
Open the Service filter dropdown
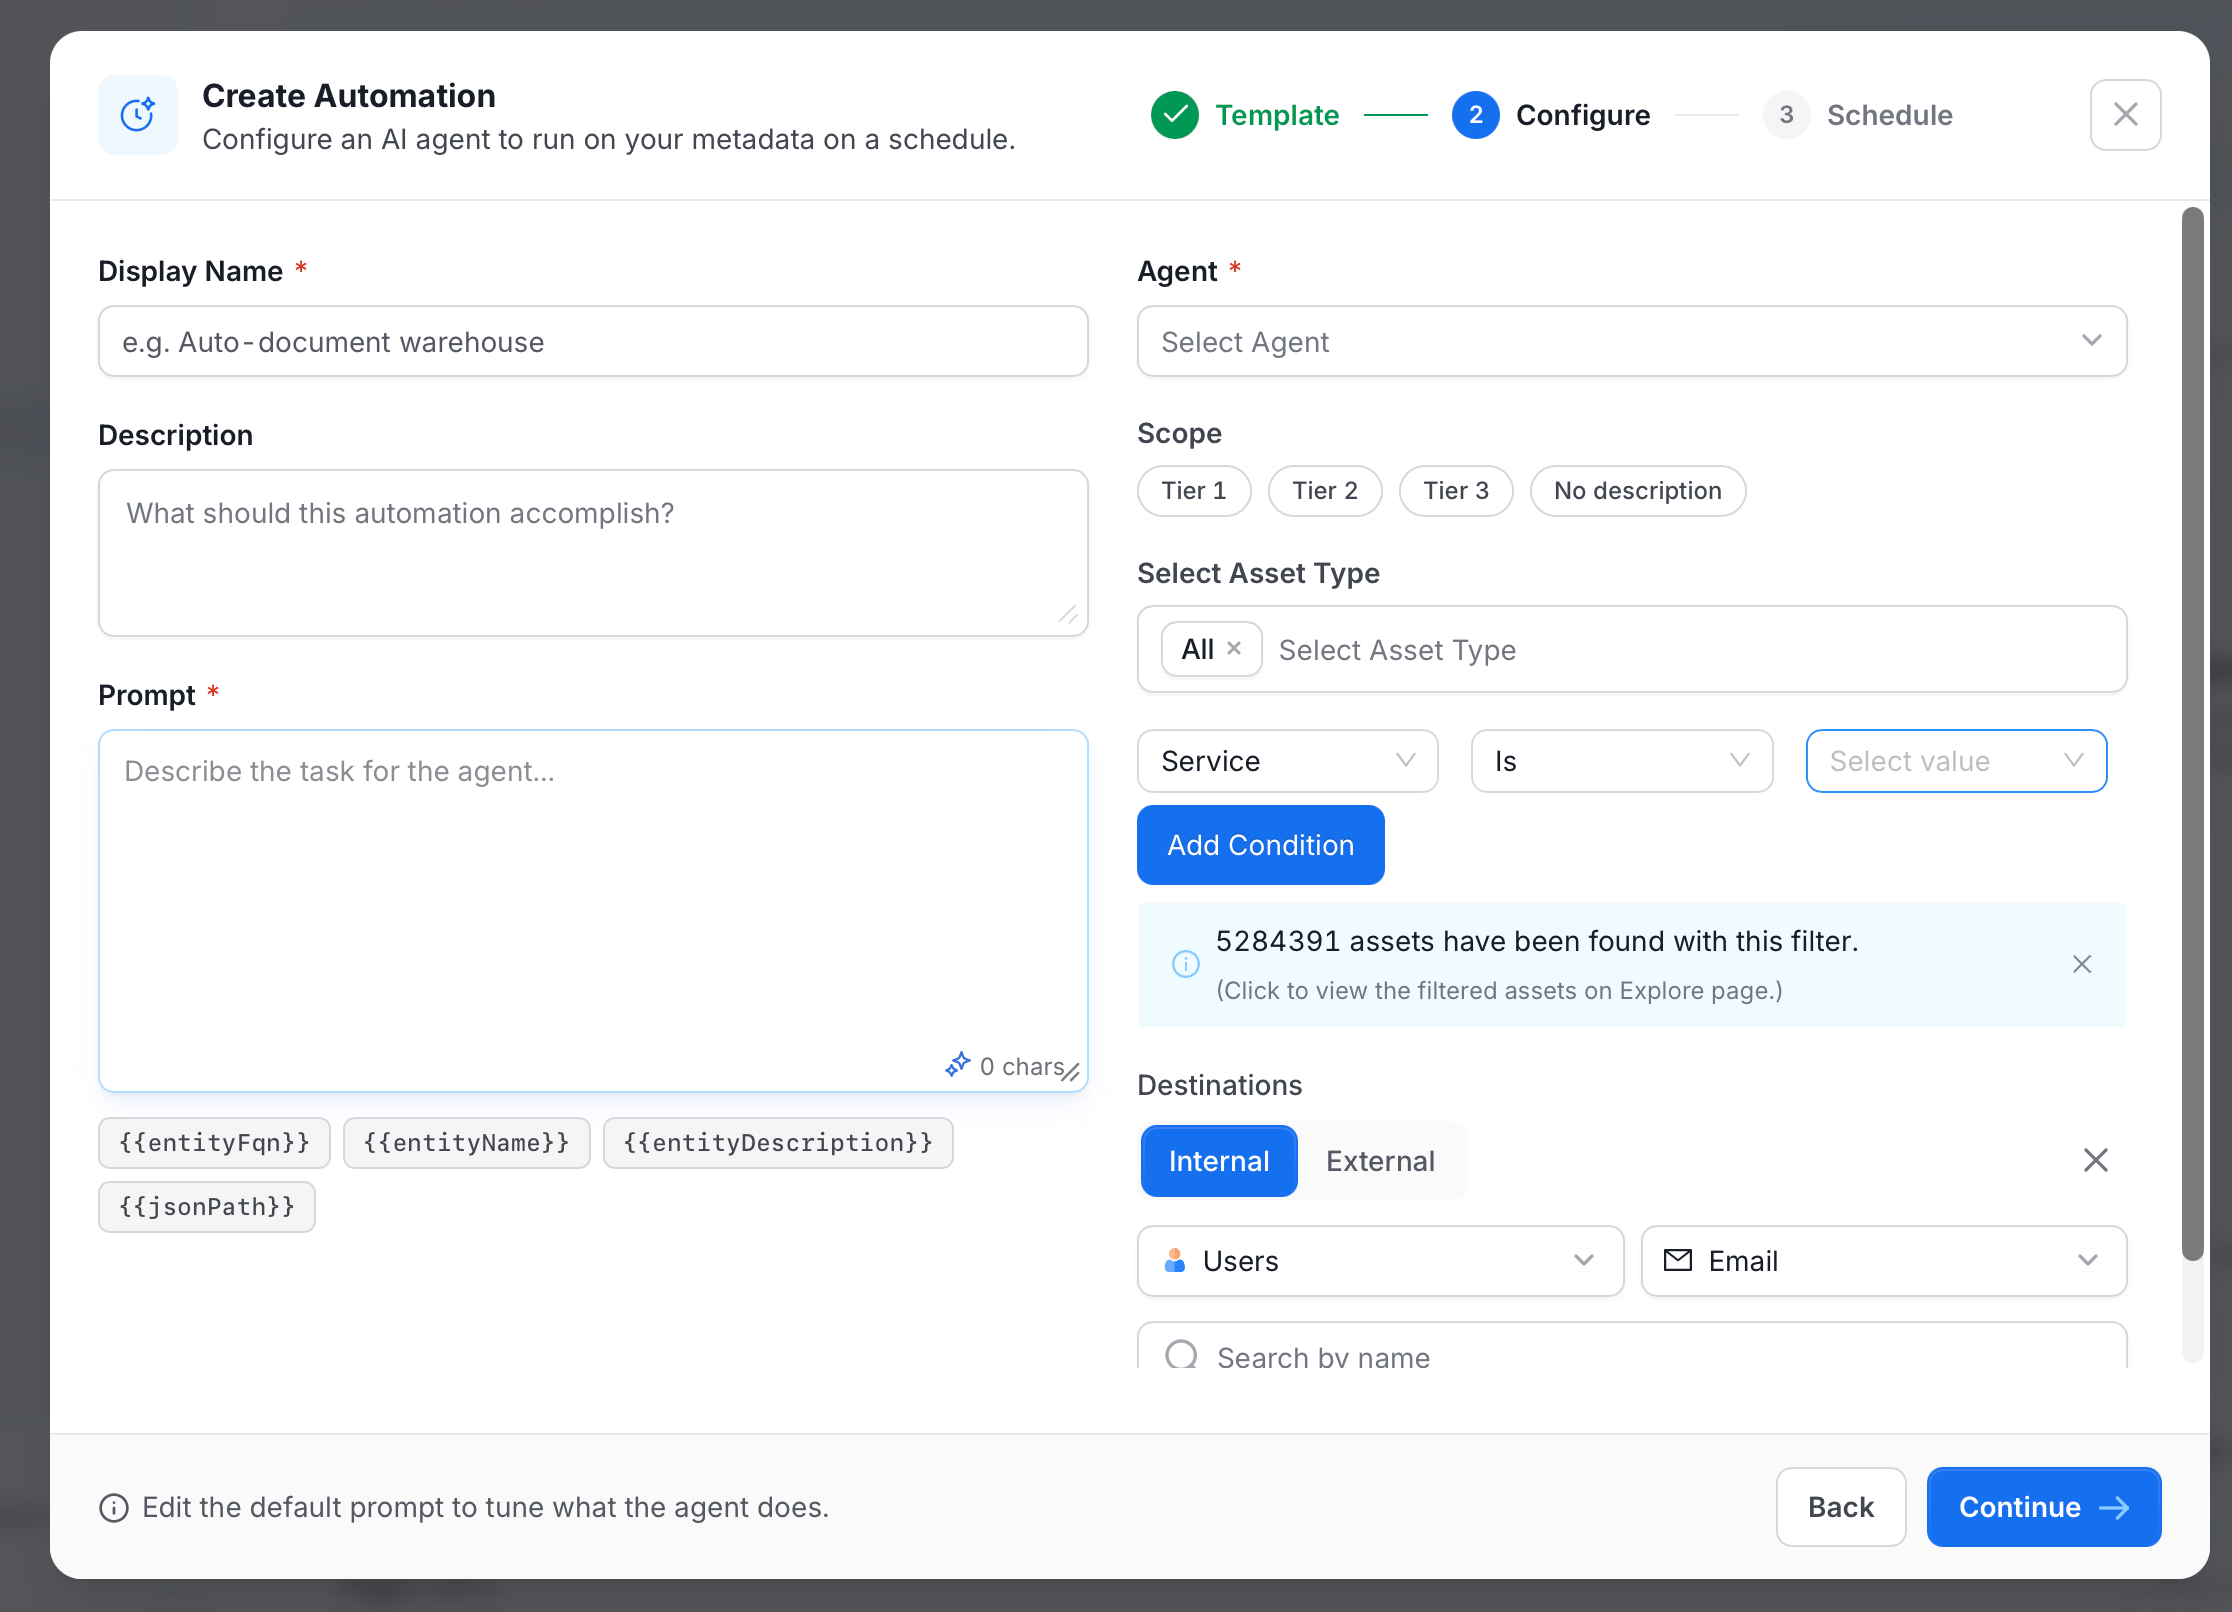click(x=1288, y=761)
